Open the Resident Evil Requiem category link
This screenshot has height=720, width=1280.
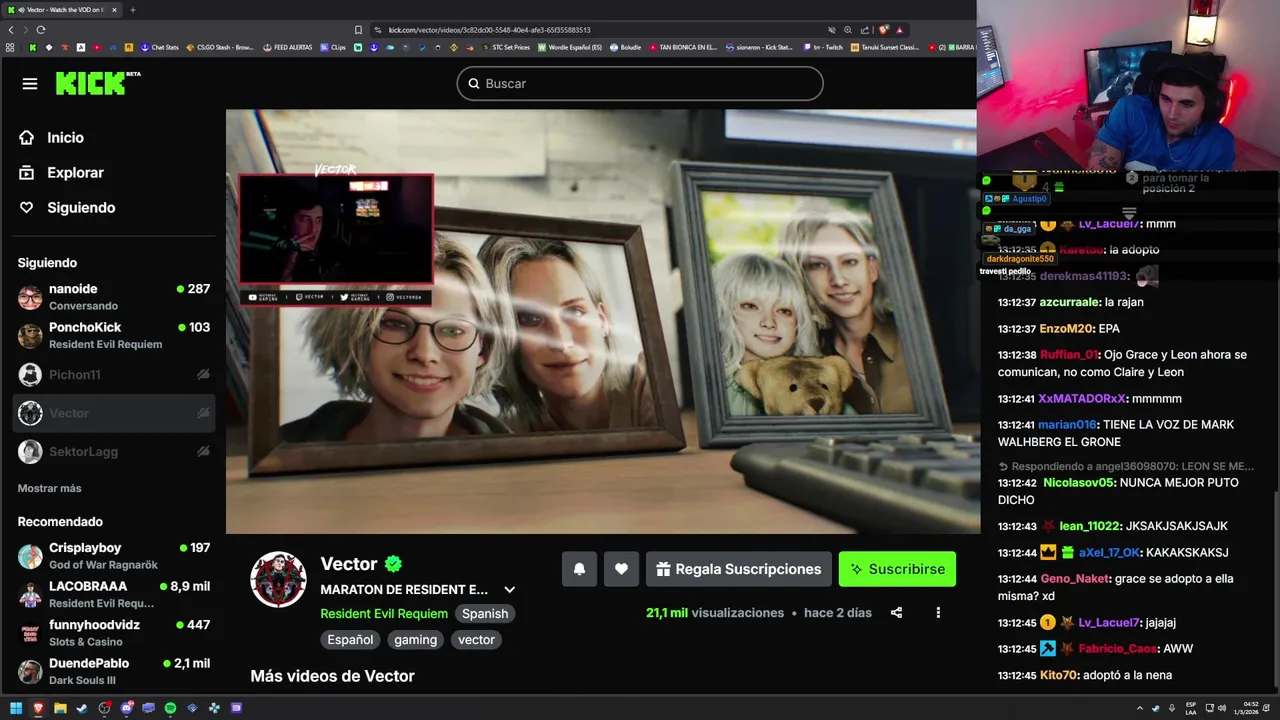click(x=384, y=614)
